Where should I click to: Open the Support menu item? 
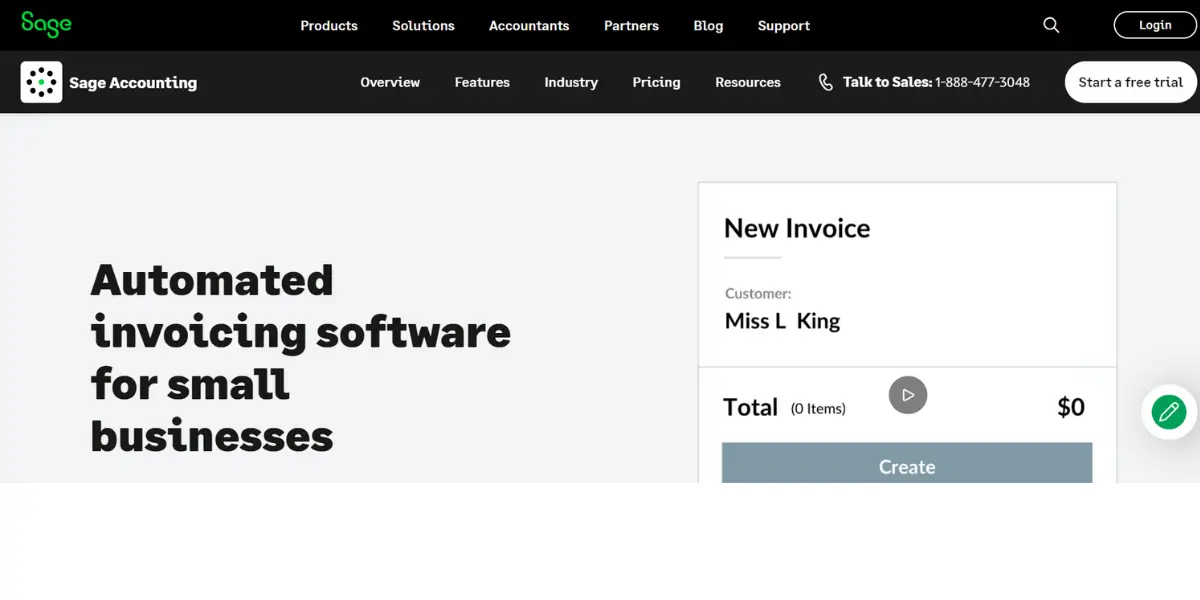pos(784,26)
